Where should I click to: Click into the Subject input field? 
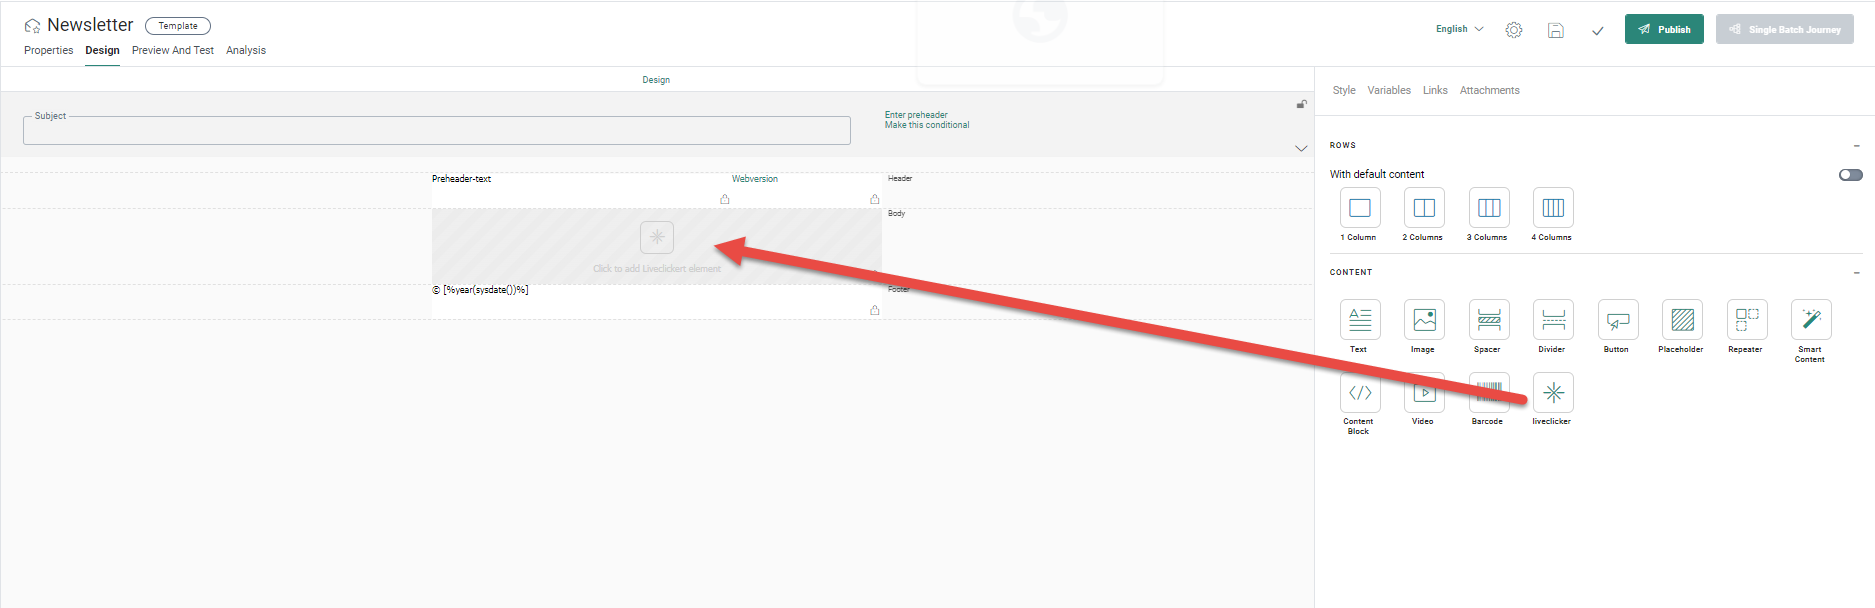point(436,131)
